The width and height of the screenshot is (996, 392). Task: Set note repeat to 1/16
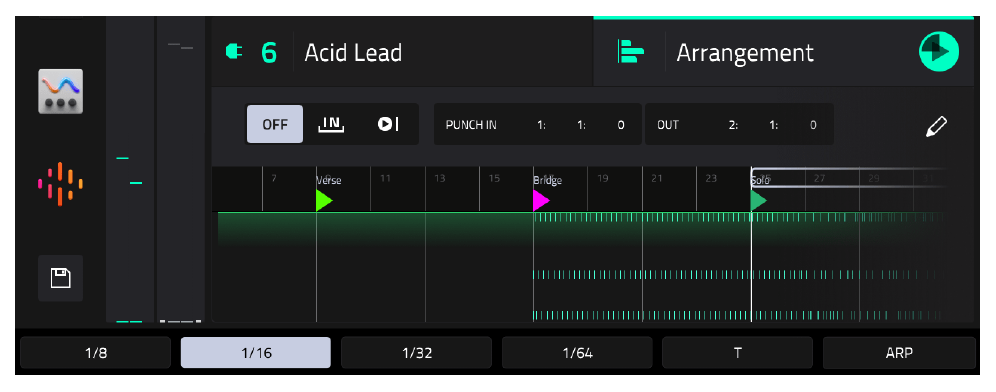tap(256, 353)
